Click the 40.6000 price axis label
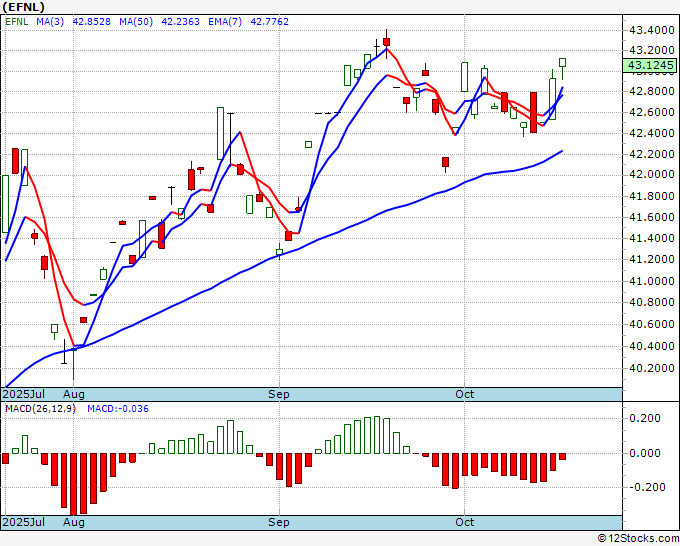Screen dimensions: 680x546 click(x=652, y=324)
